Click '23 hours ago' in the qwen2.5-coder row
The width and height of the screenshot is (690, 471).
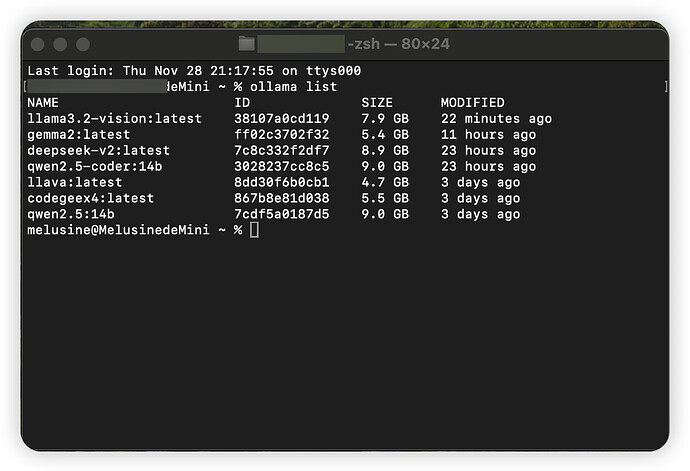(x=488, y=166)
